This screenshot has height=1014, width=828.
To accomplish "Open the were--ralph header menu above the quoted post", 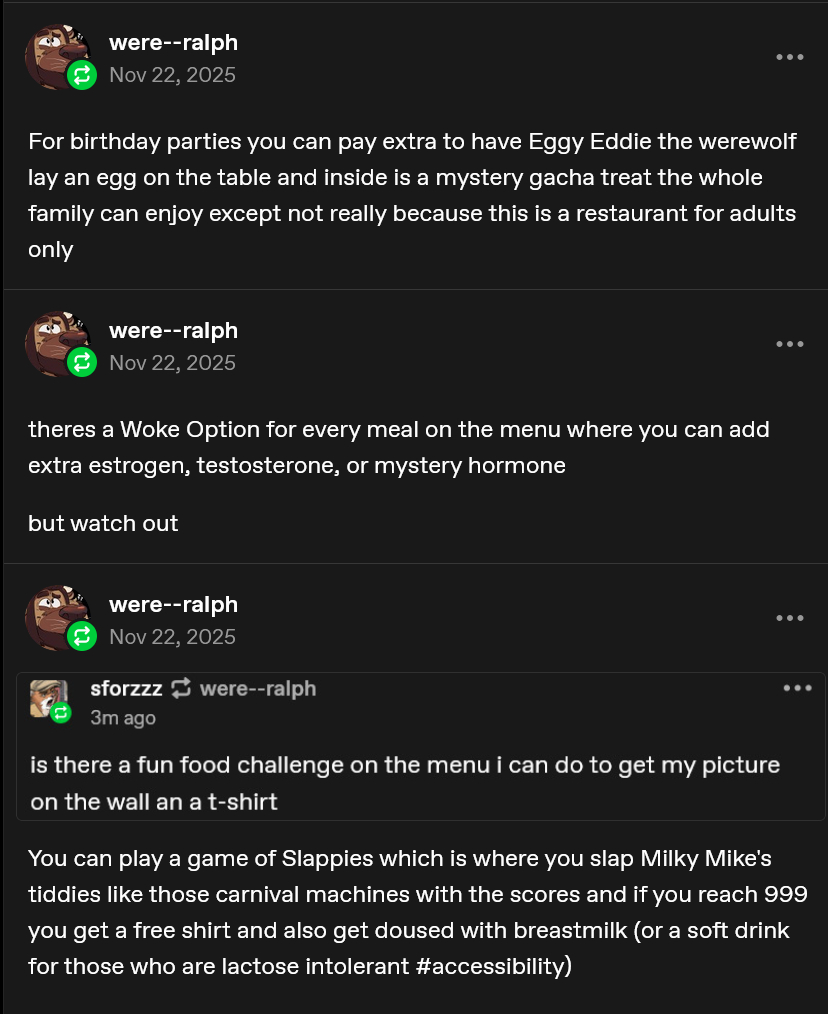I will (789, 618).
